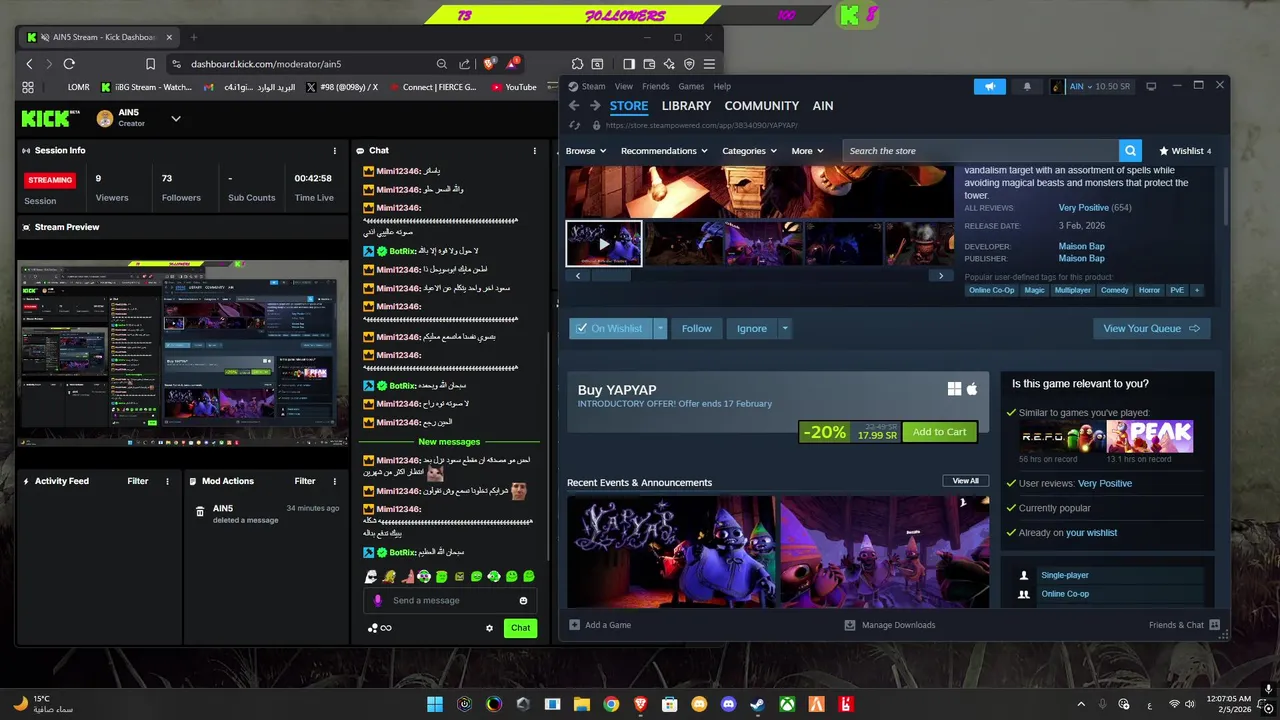Switch to the LIBRARY tab in Steam
The width and height of the screenshot is (1280, 720).
pyautogui.click(x=686, y=106)
